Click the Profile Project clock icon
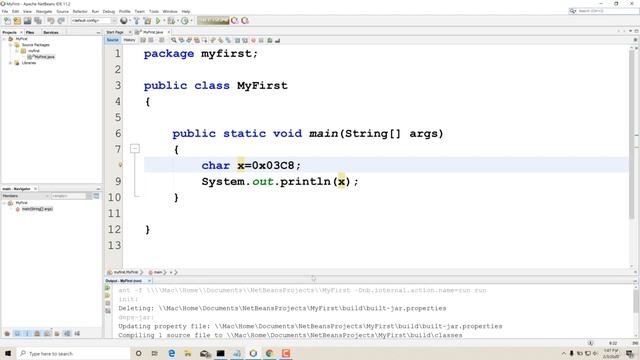 pyautogui.click(x=185, y=20)
